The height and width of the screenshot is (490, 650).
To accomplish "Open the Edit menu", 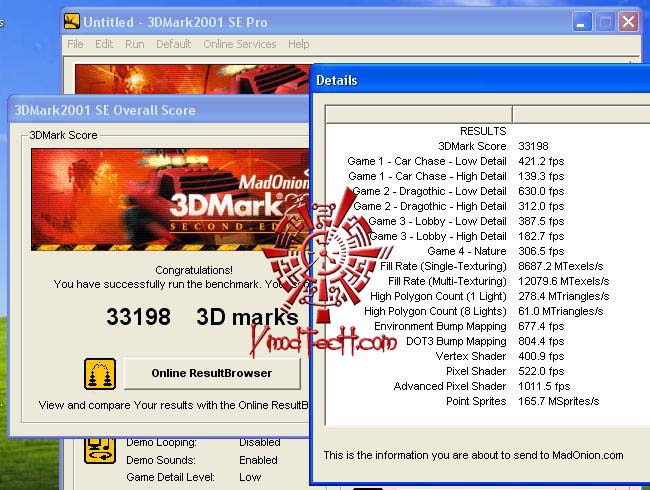I will point(104,44).
